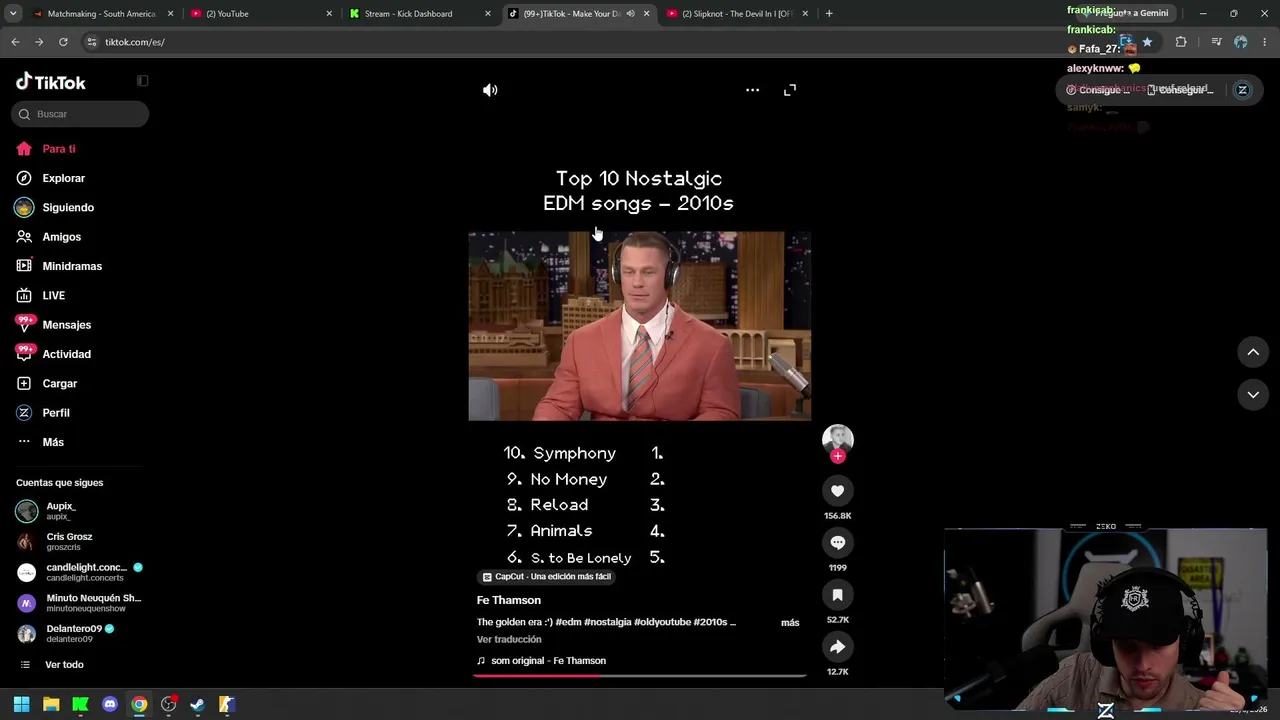Click the tiktok.com/es/ address bar
The image size is (1280, 720).
tap(135, 42)
